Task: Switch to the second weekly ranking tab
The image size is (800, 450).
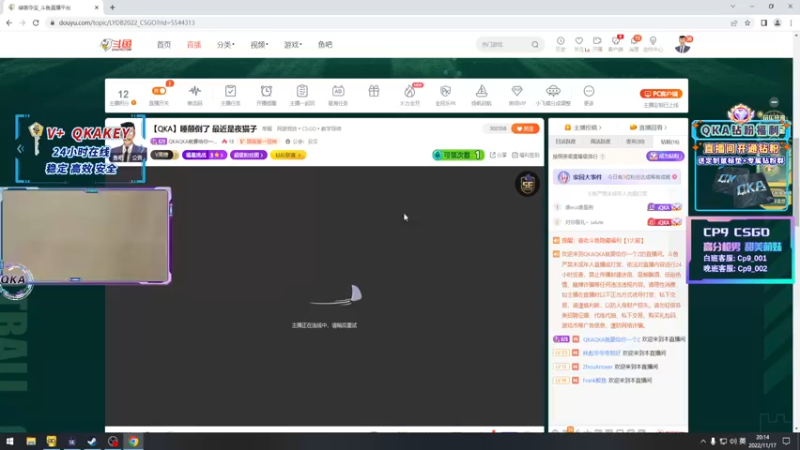Action: pyautogui.click(x=600, y=142)
